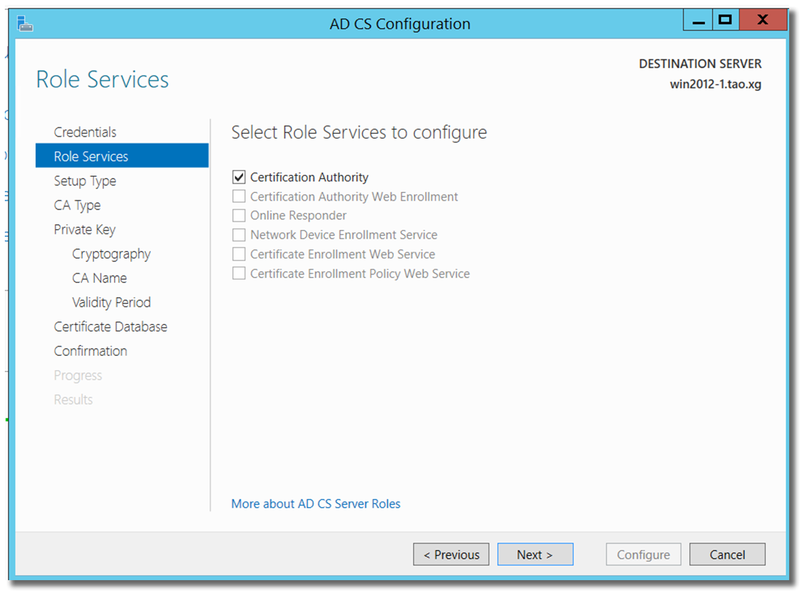Enable Network Device Enrollment Service checkbox
The width and height of the screenshot is (800, 591).
click(239, 235)
